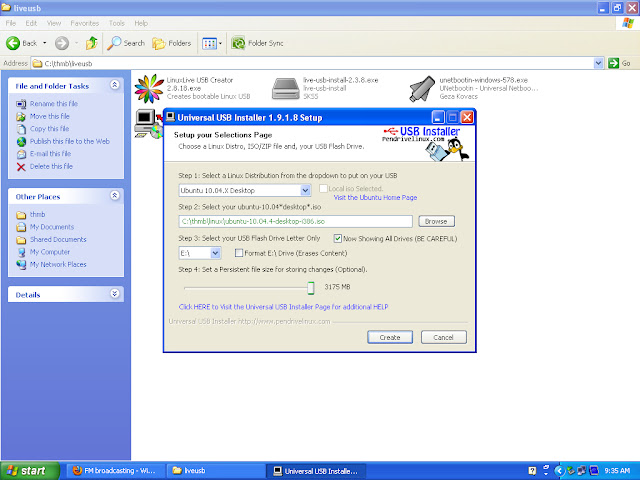
Task: Click the Cancel button in setup dialog
Action: point(444,337)
